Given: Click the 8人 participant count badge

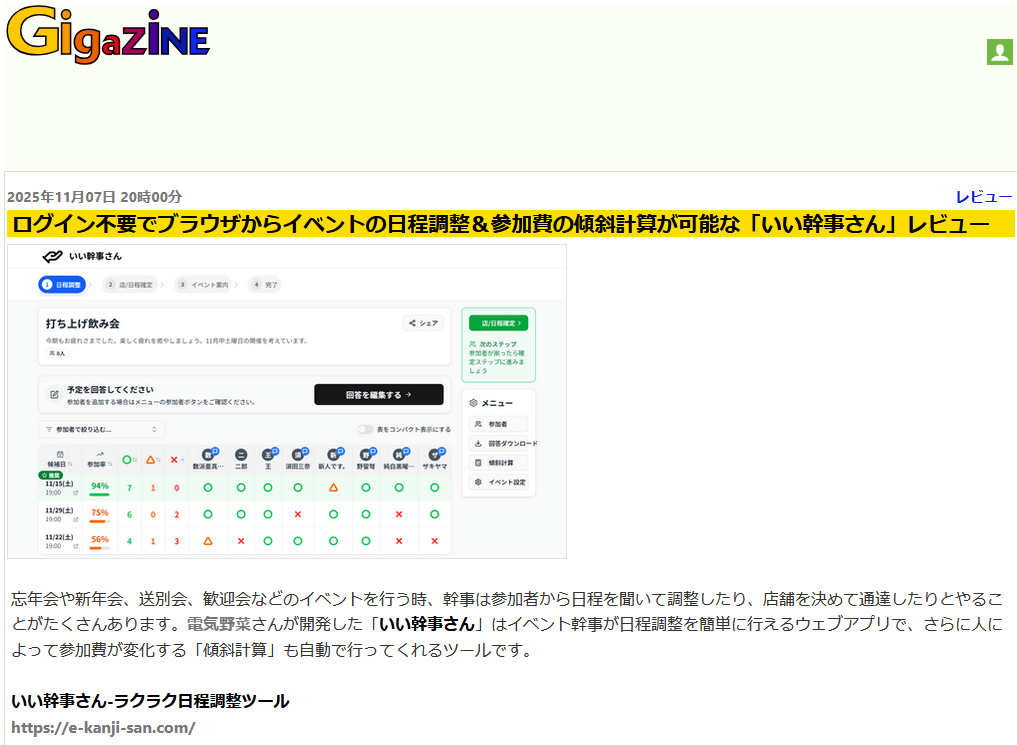Looking at the screenshot, I should tap(57, 353).
